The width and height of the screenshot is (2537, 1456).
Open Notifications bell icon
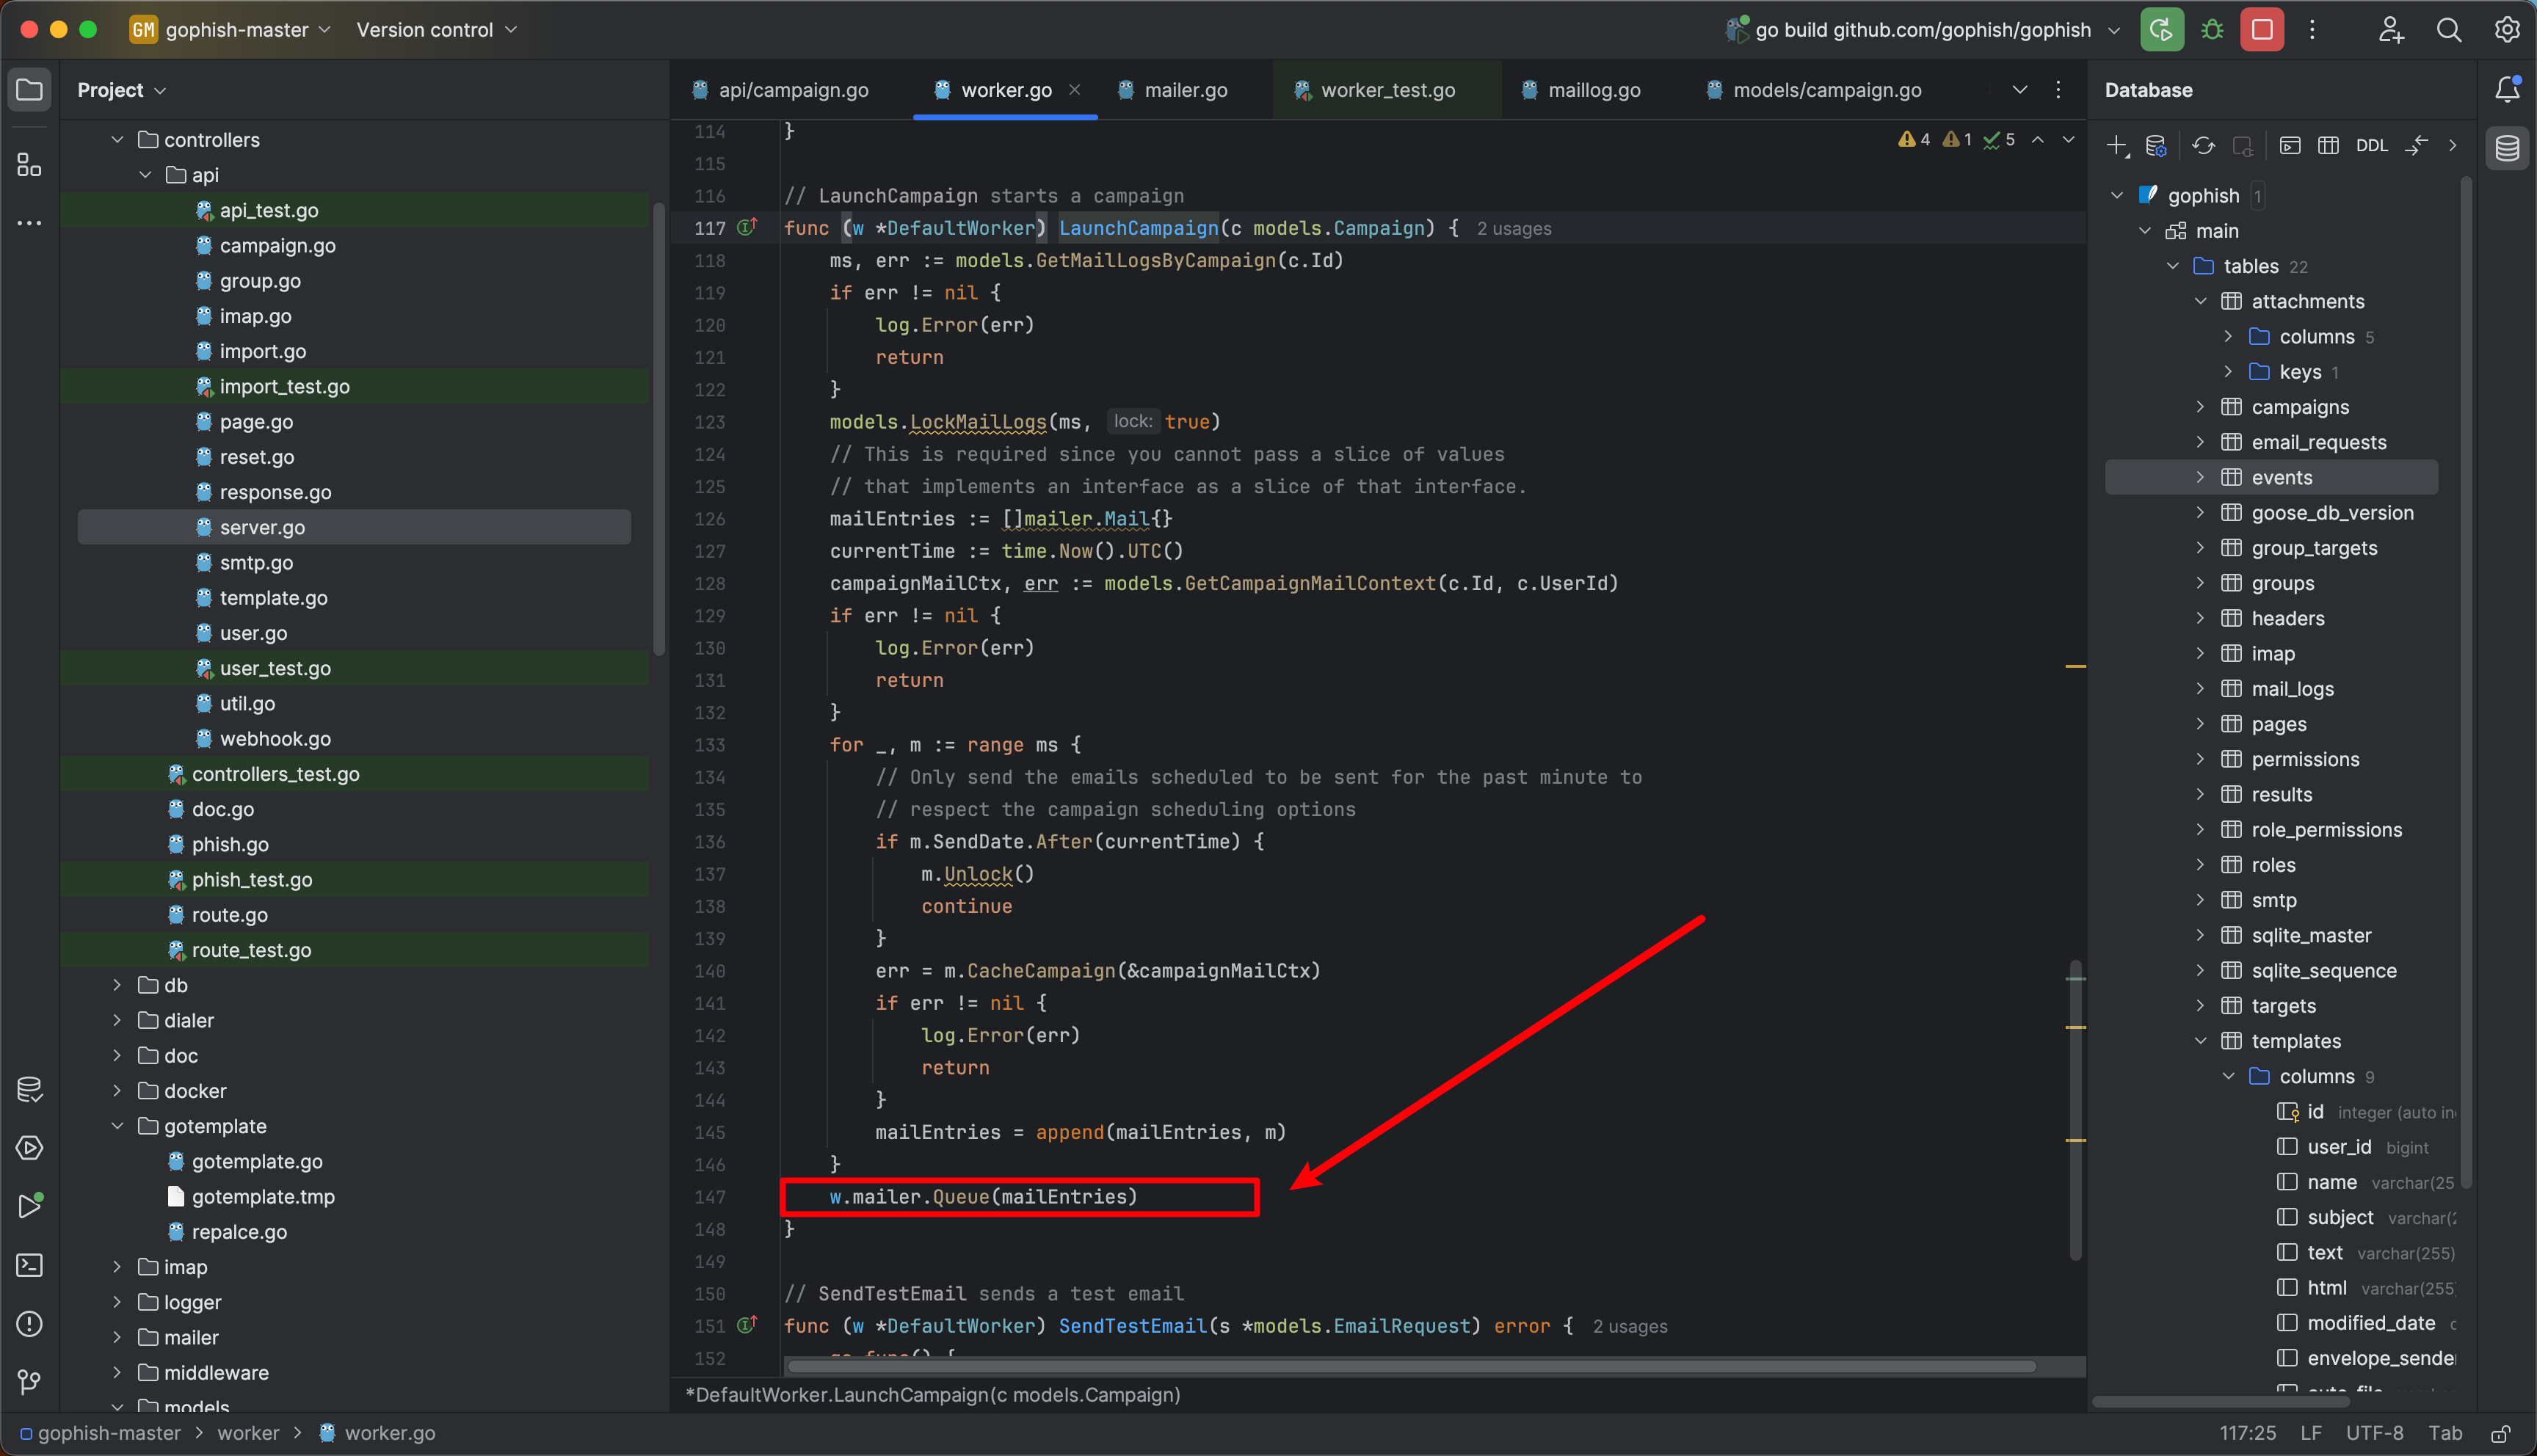pos(2507,90)
